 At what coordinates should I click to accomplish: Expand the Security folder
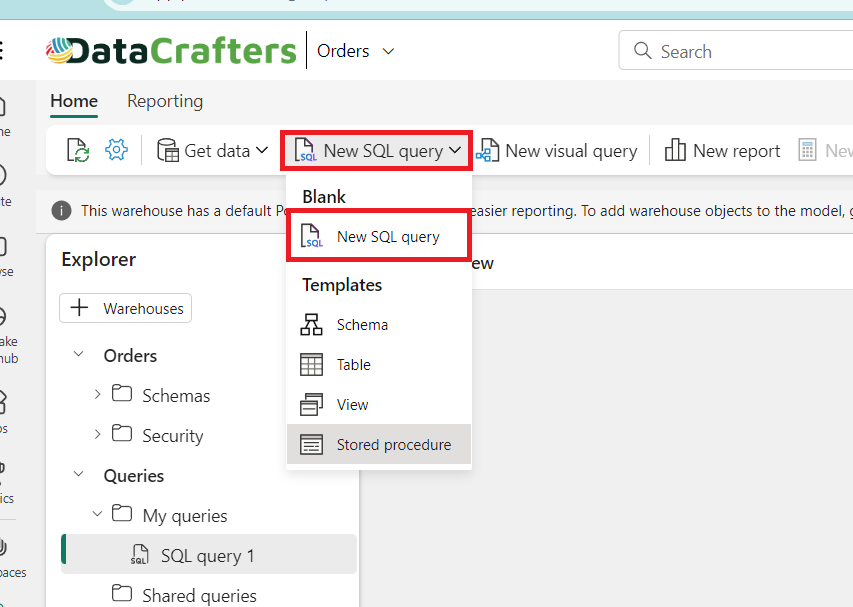pos(97,435)
